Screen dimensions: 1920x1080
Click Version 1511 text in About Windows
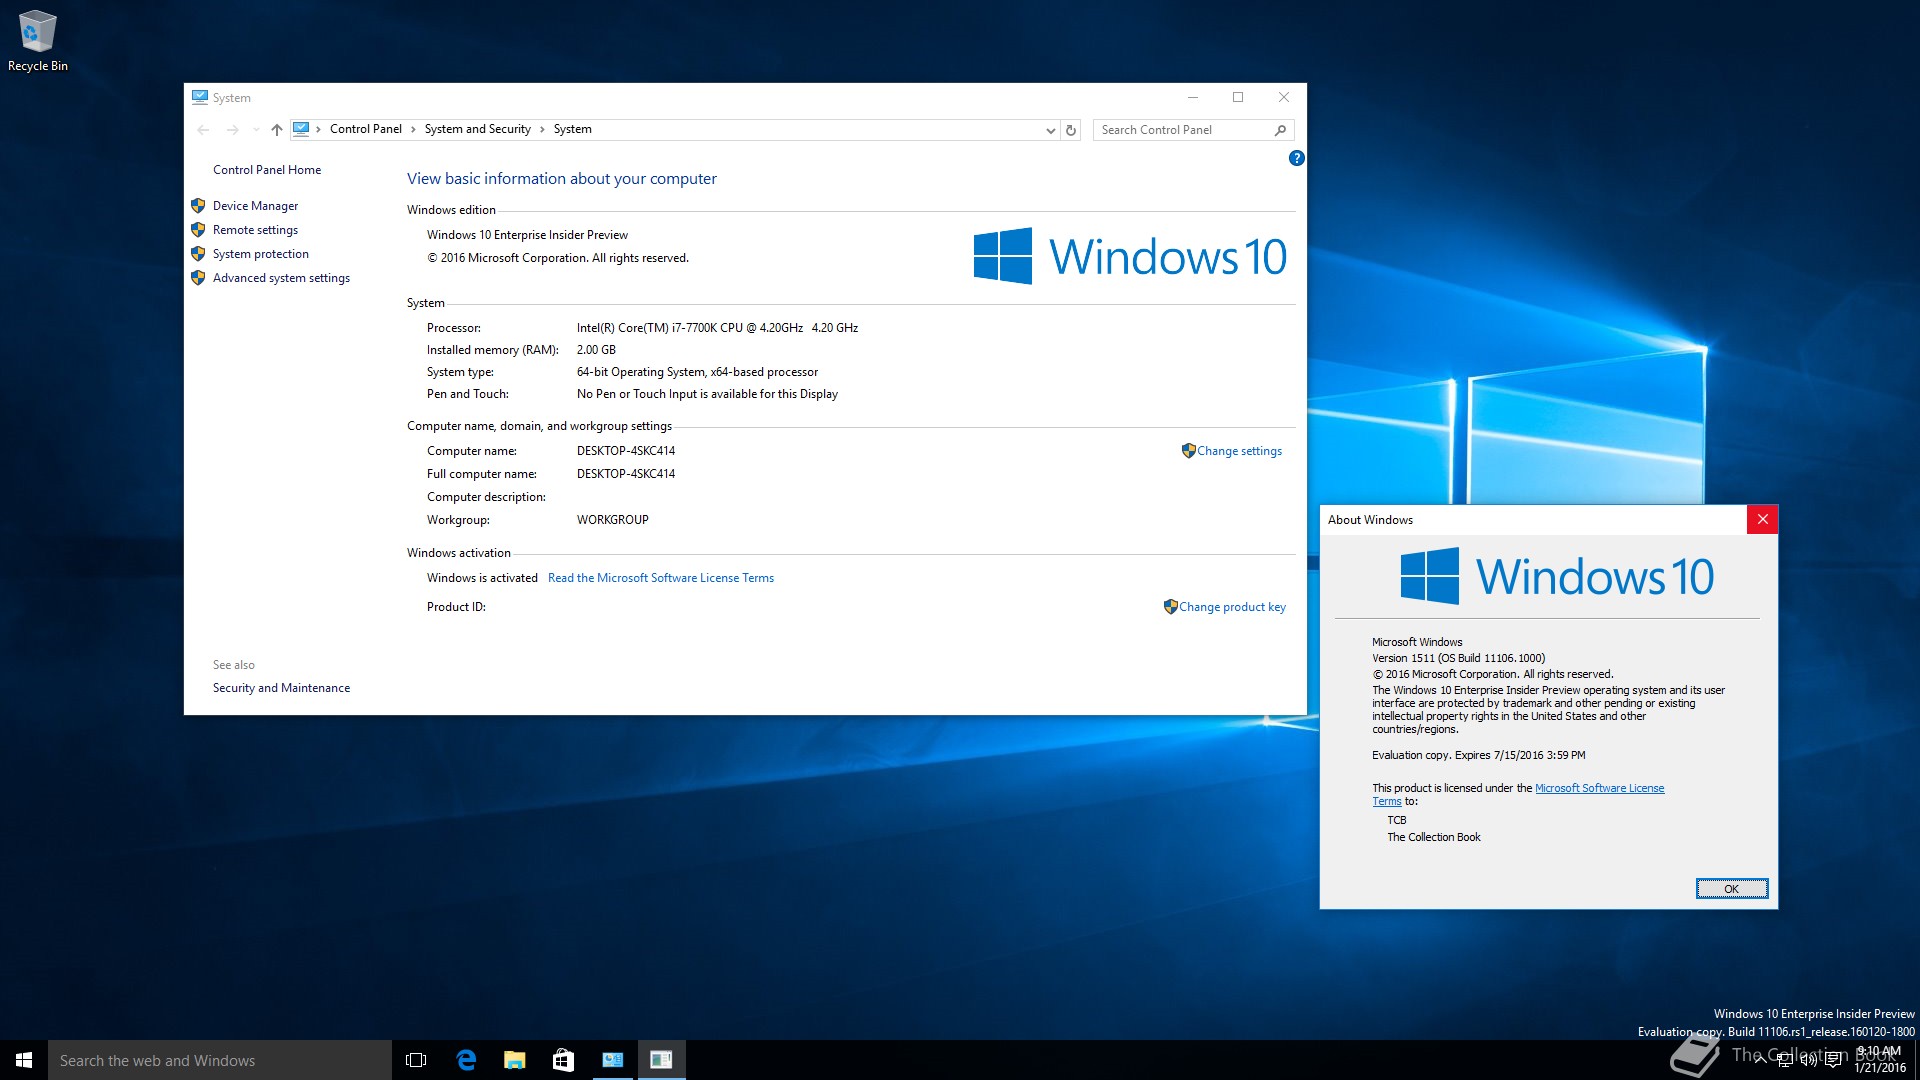(1458, 658)
